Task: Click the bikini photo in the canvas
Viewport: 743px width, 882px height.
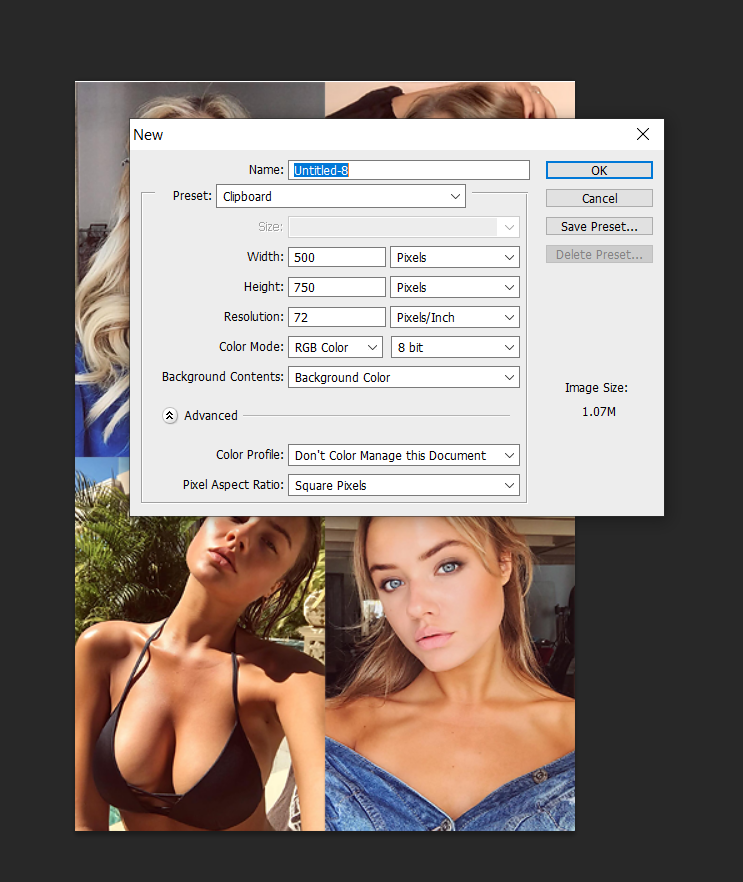Action: point(200,673)
